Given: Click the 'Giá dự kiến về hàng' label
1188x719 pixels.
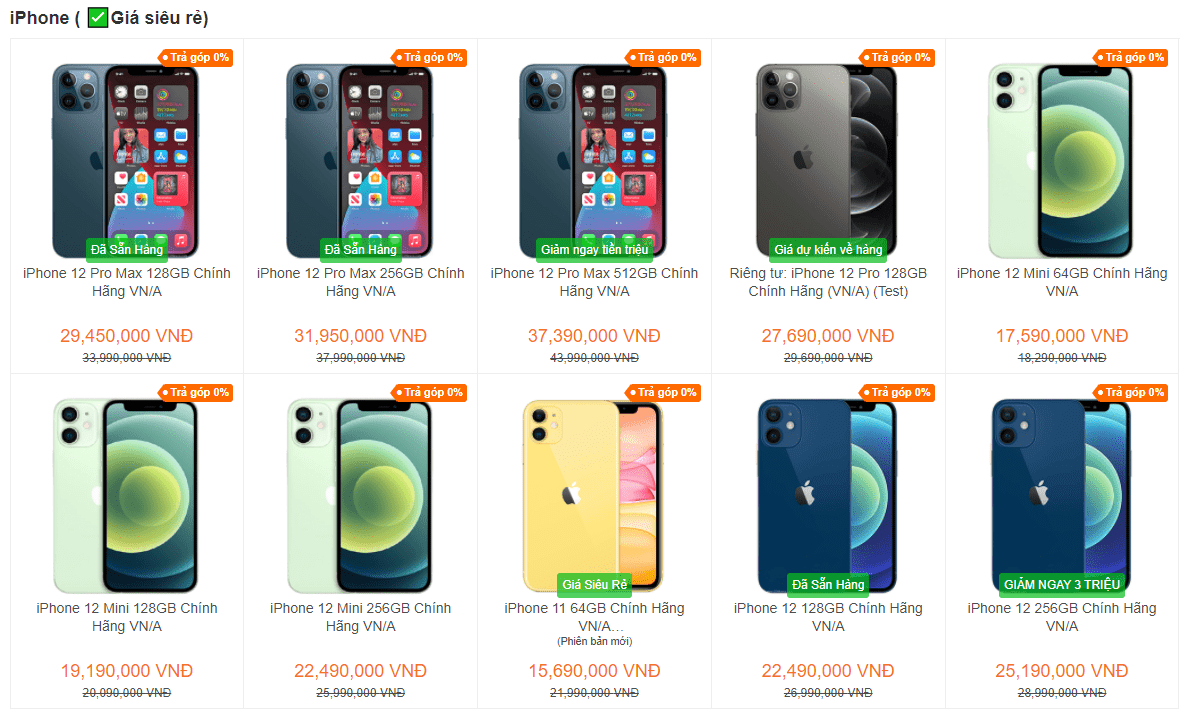Looking at the screenshot, I should click(x=828, y=249).
